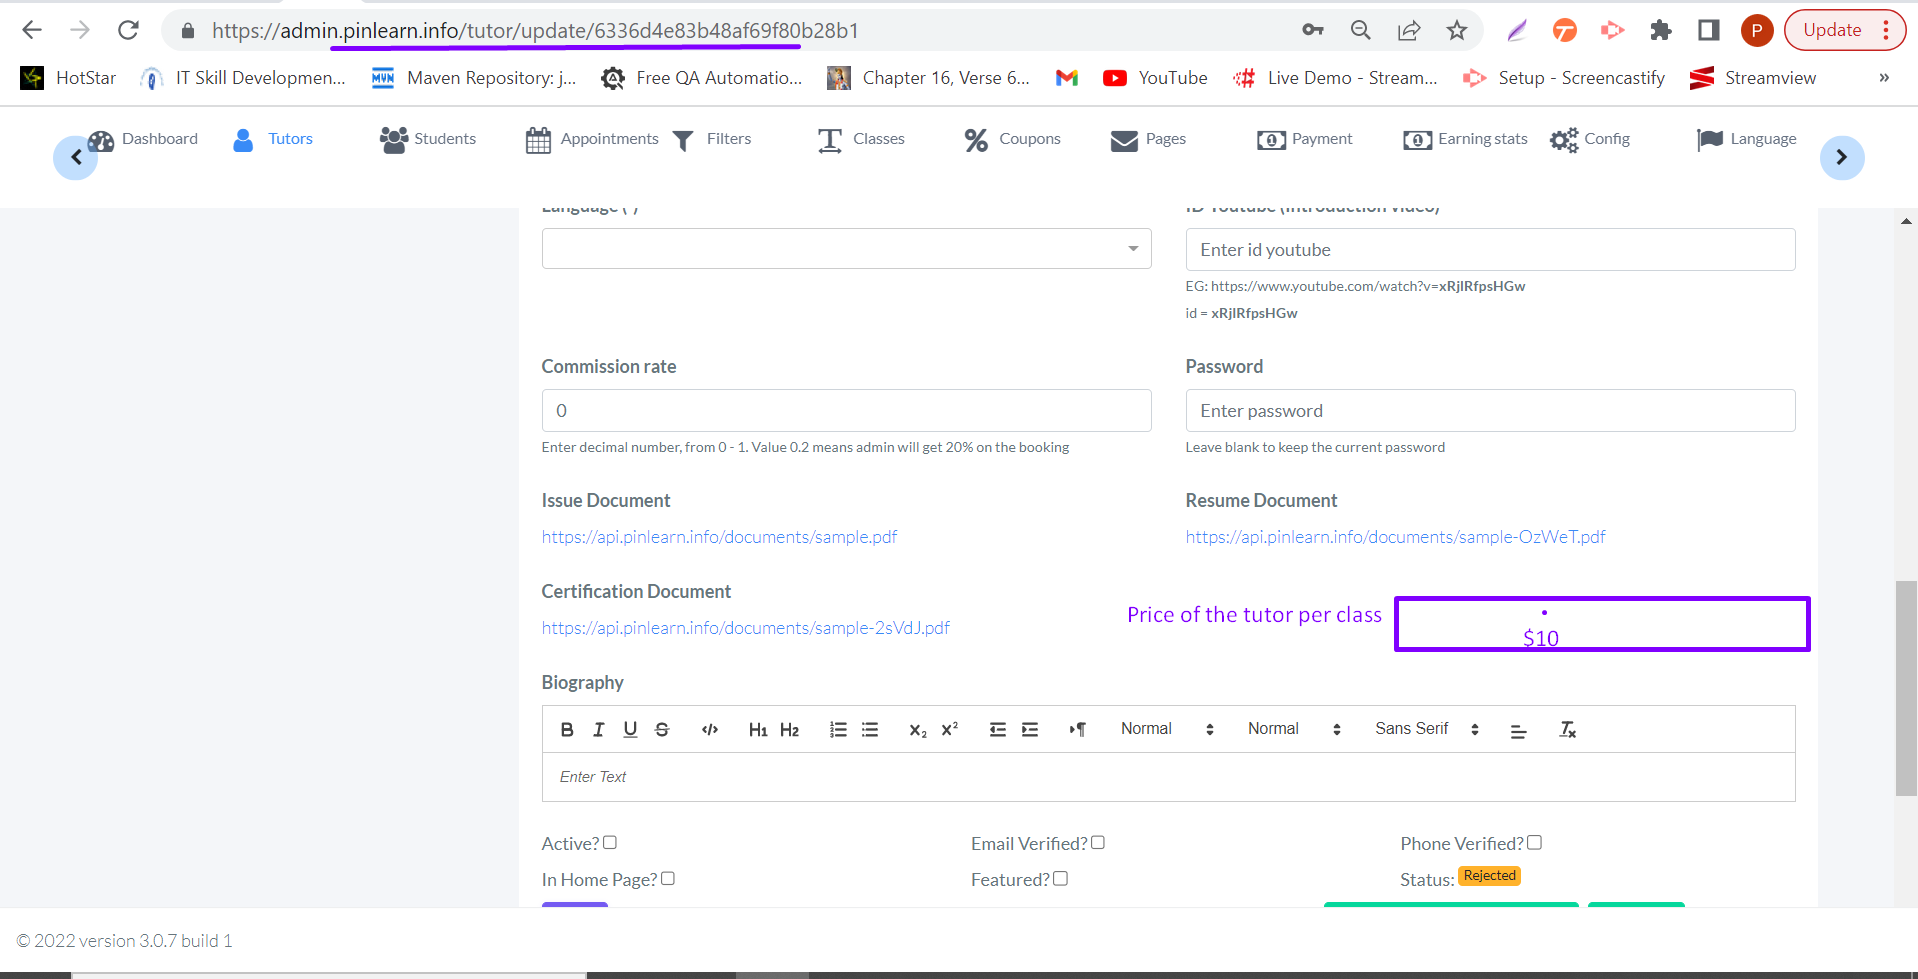The width and height of the screenshot is (1918, 979).
Task: Slide navigation menu left with arrow
Action: click(76, 158)
